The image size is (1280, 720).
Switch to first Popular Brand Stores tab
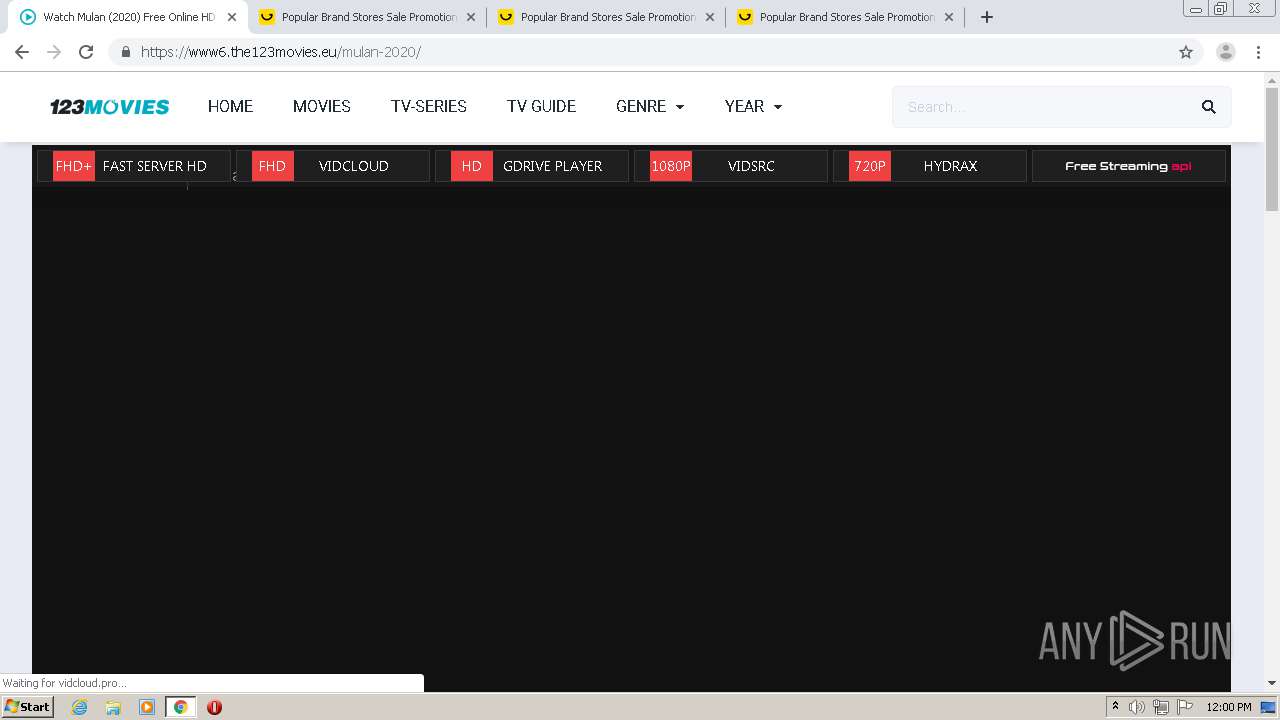[368, 17]
